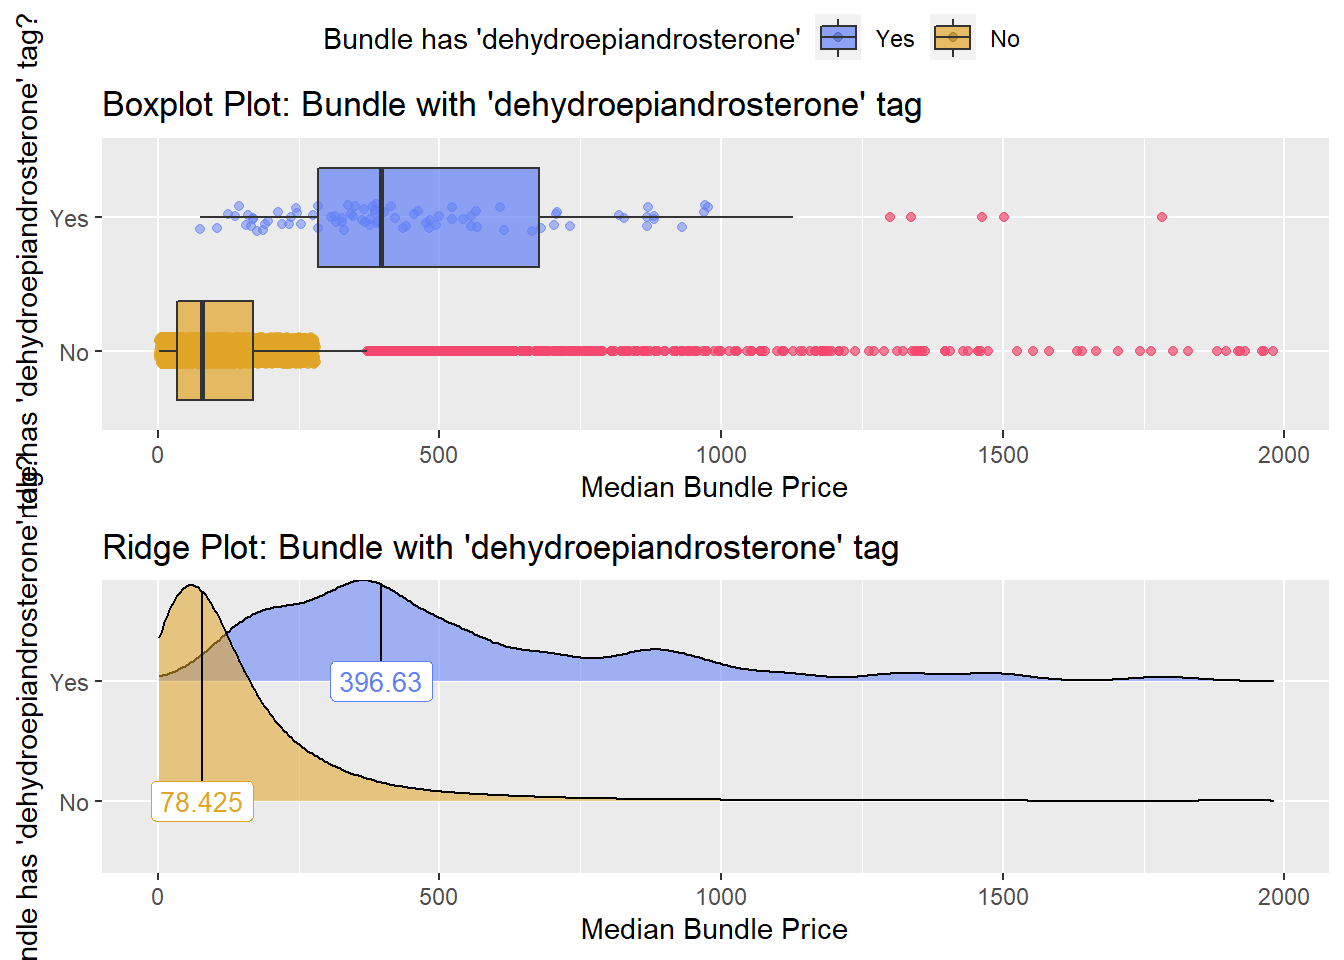Click the 'Yes' legend text label
This screenshot has width=1344, height=960.
(x=894, y=39)
